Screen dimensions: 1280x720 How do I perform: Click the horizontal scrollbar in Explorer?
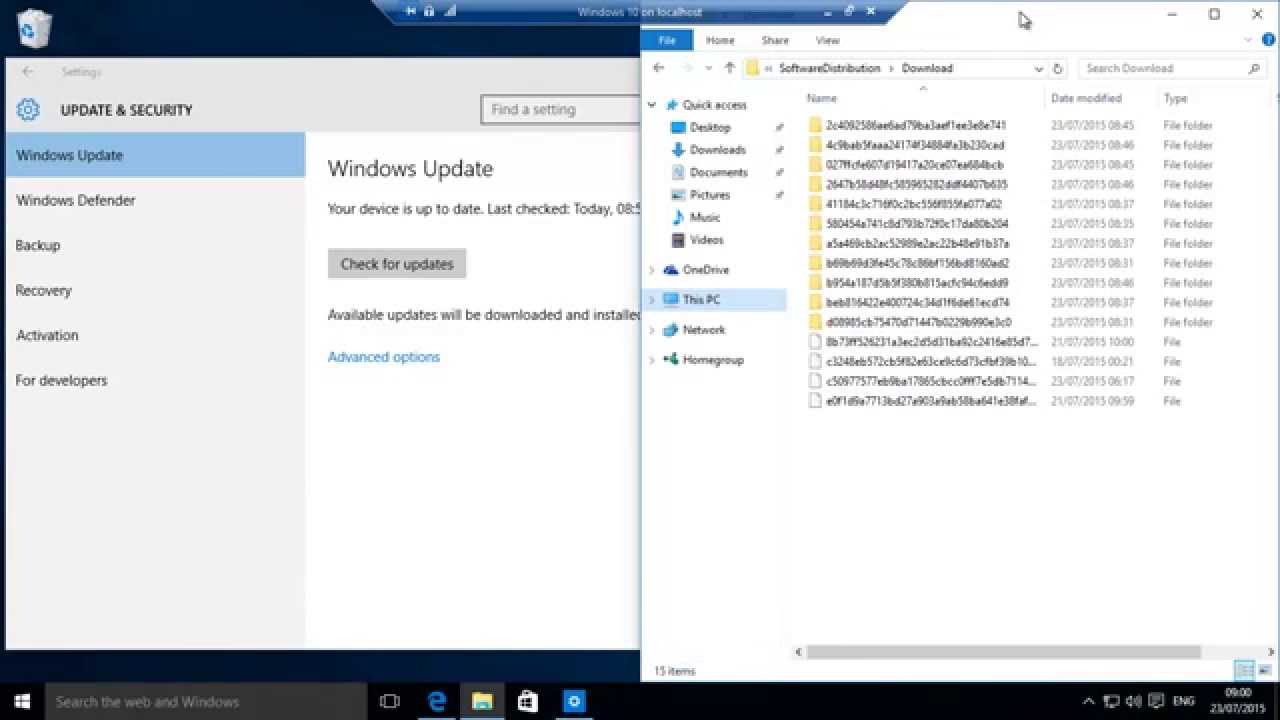point(1003,652)
